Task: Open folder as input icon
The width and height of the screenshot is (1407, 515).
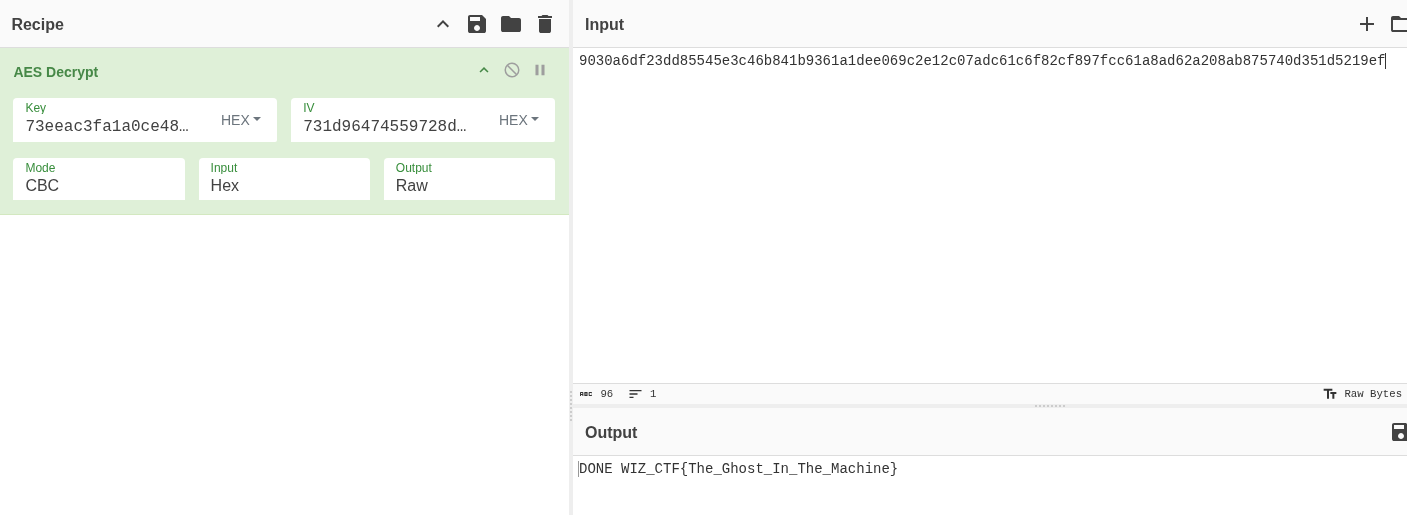Action: coord(1398,24)
